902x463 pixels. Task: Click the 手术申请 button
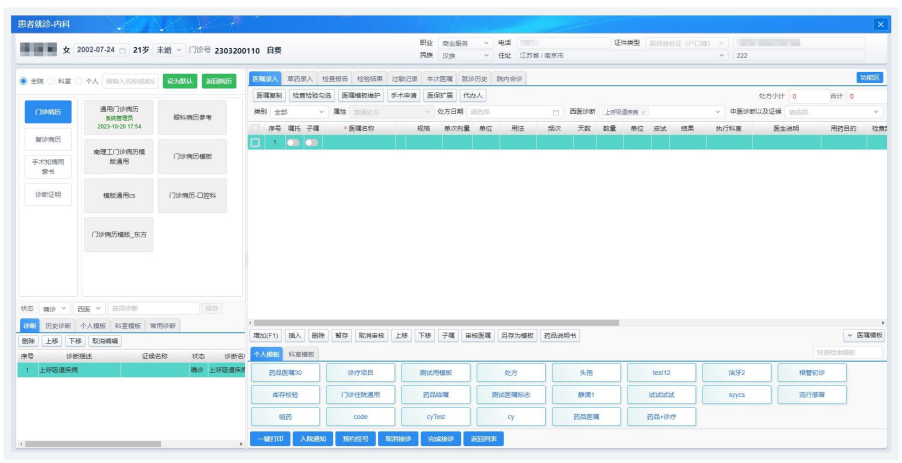[404, 95]
